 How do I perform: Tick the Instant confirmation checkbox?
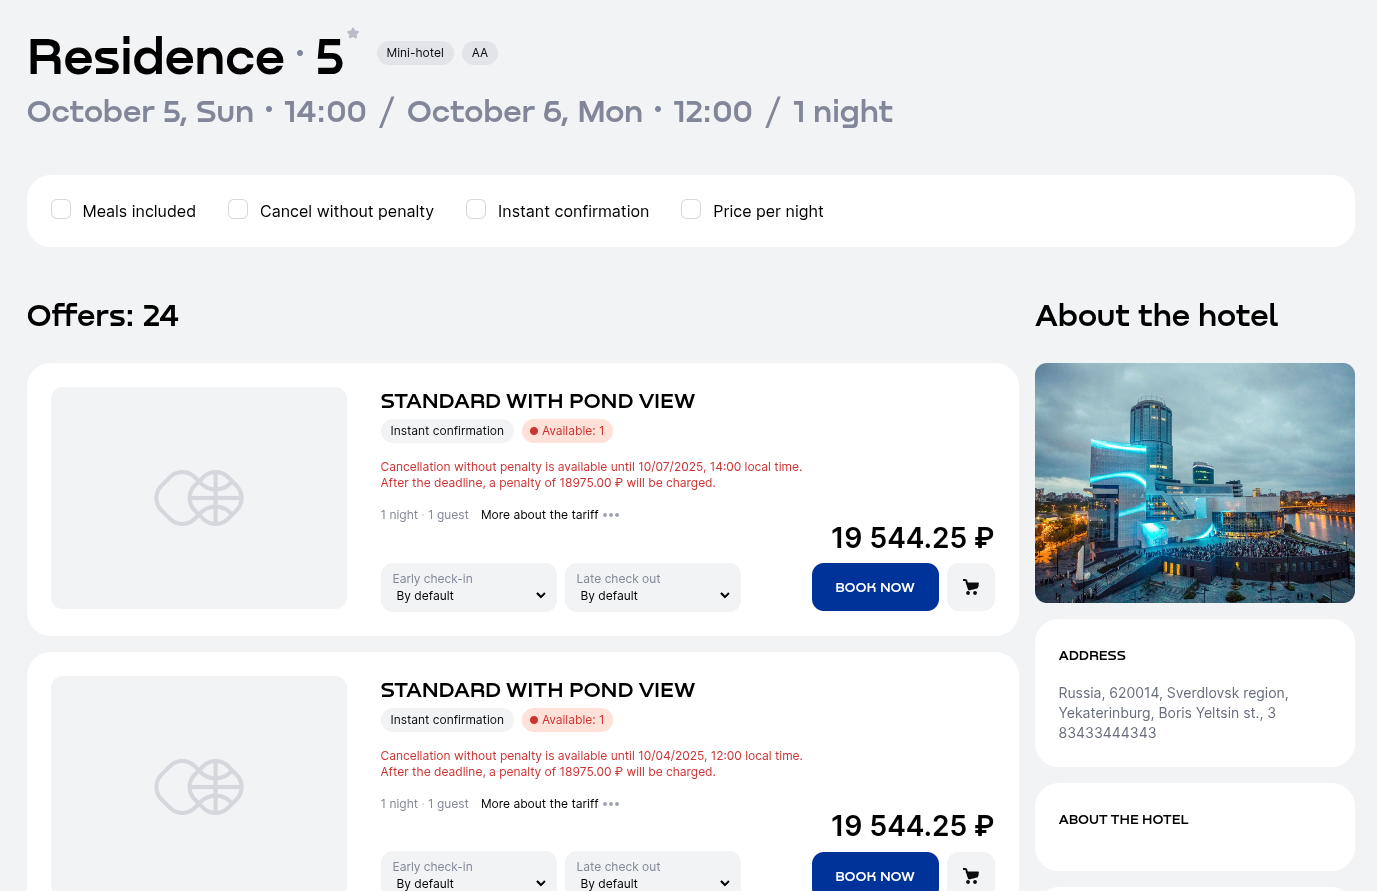pyautogui.click(x=476, y=210)
